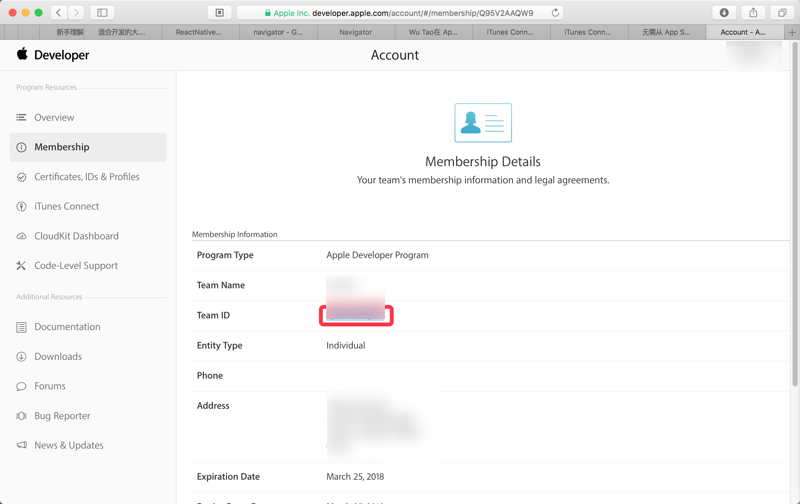
Task: Switch to the 混合开发的大... tab
Action: (122, 32)
